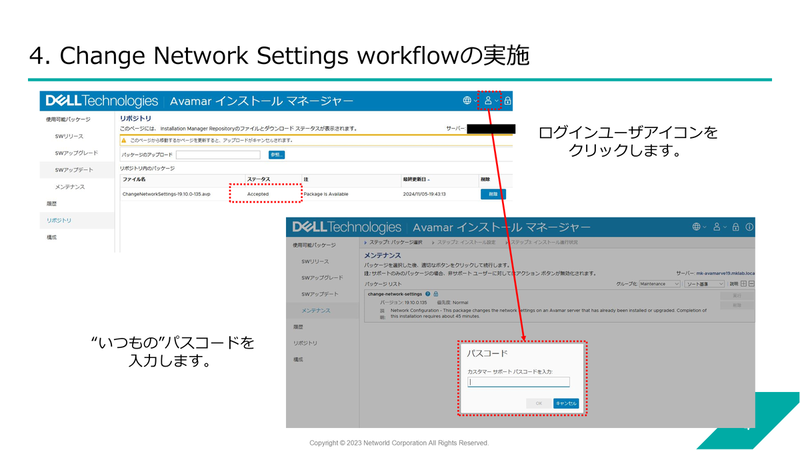Click the ChangeNetworkSettings-19.10.0-135.avp file name
The image size is (800, 450).
(166, 194)
